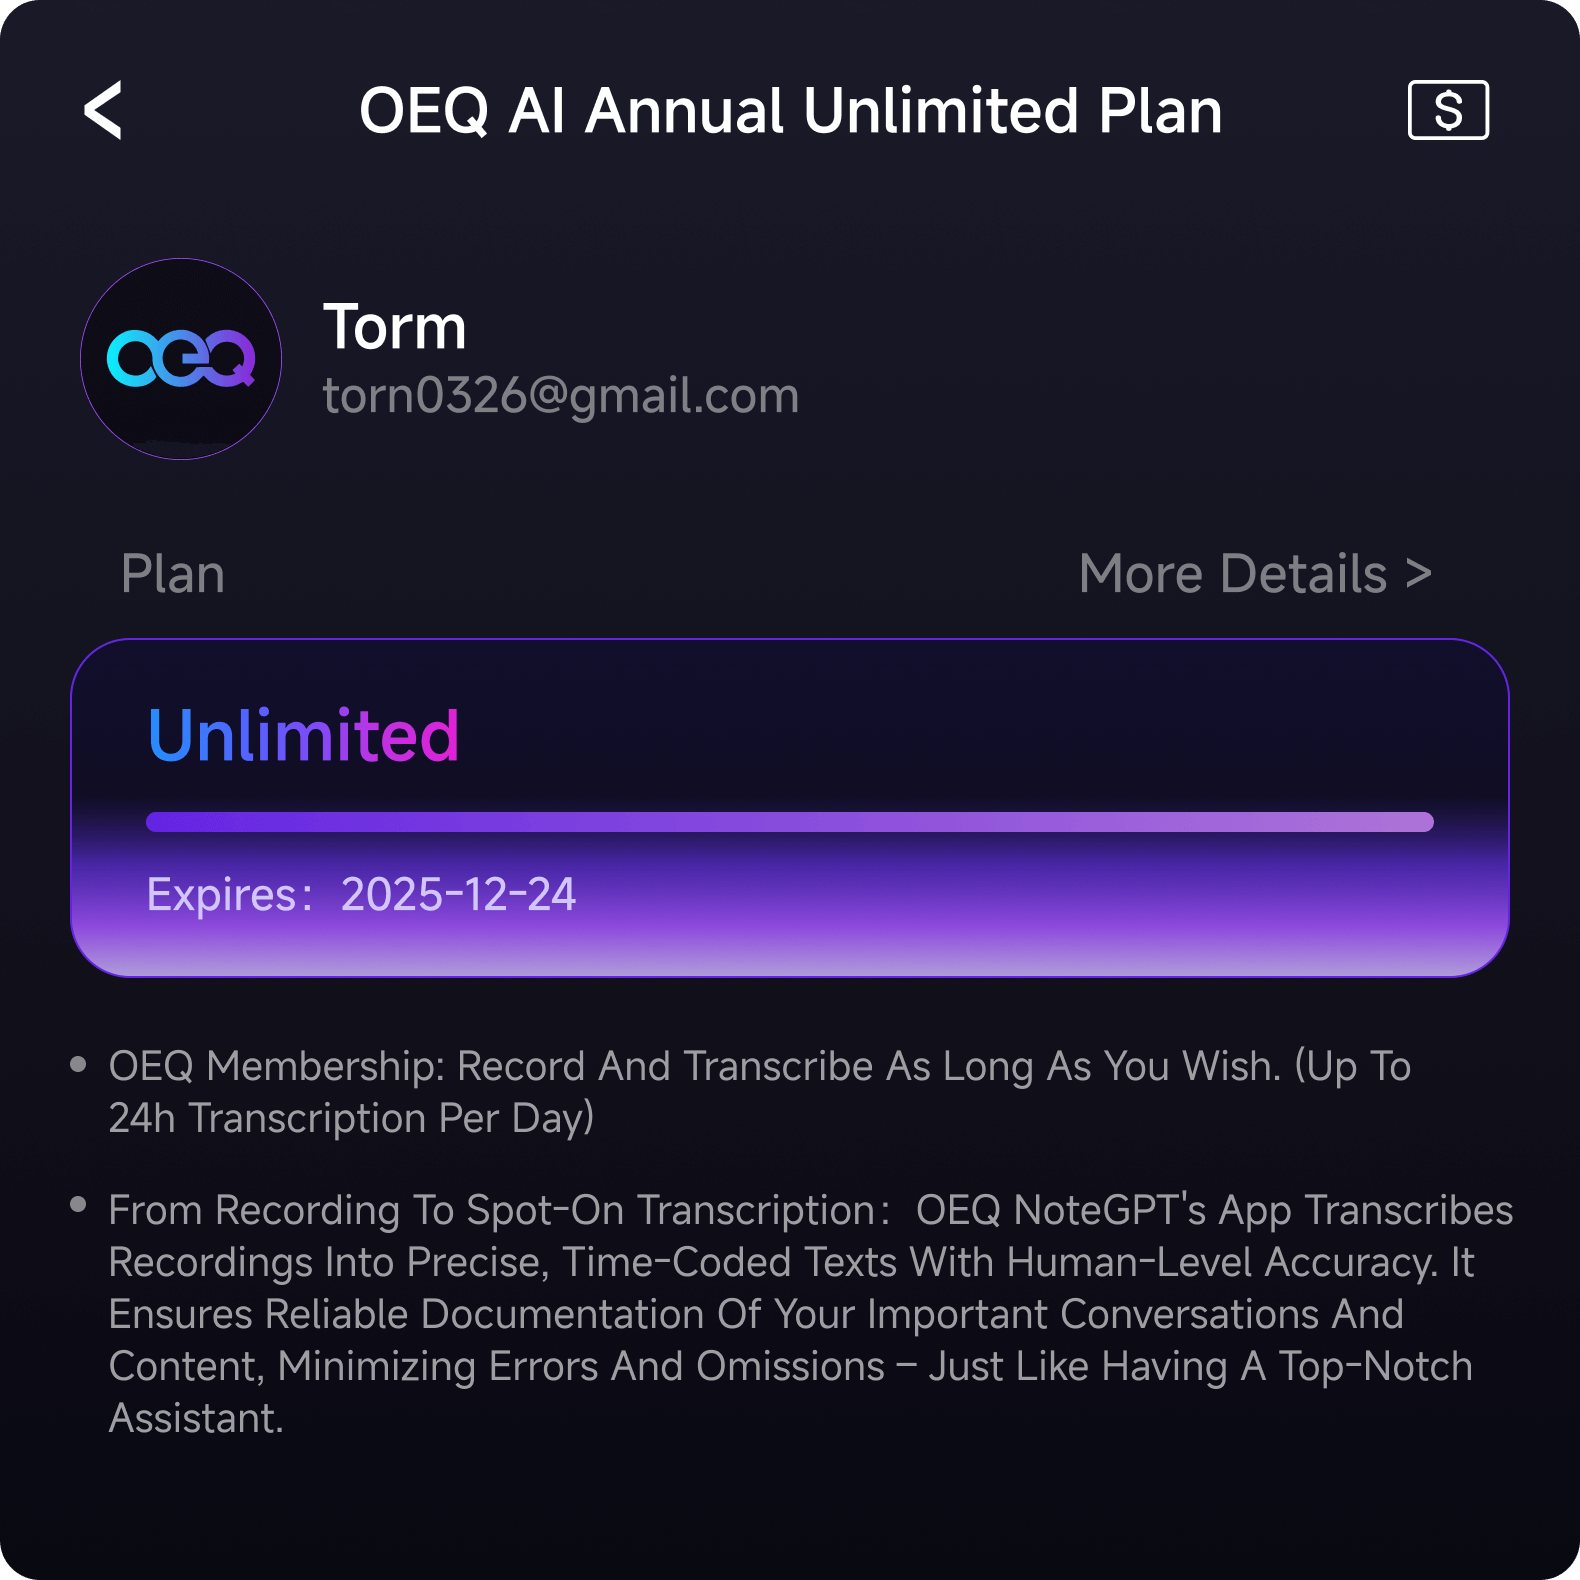Click the Plan section label
The width and height of the screenshot is (1580, 1580).
point(173,574)
